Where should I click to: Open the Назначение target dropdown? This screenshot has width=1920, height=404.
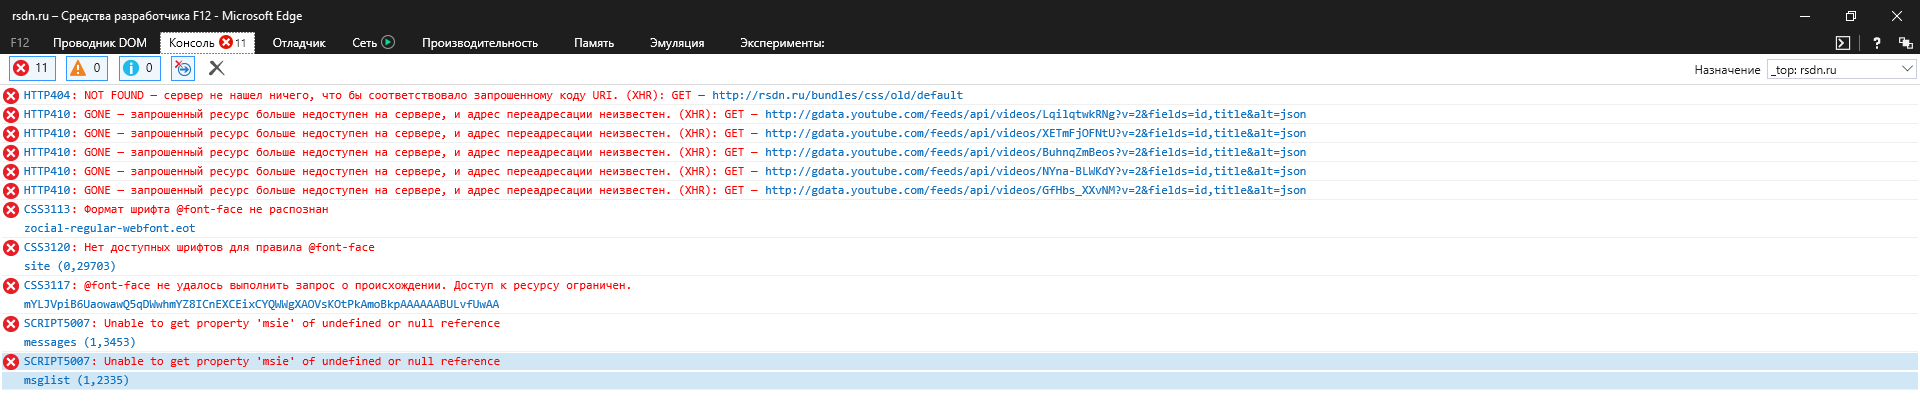click(x=1841, y=69)
